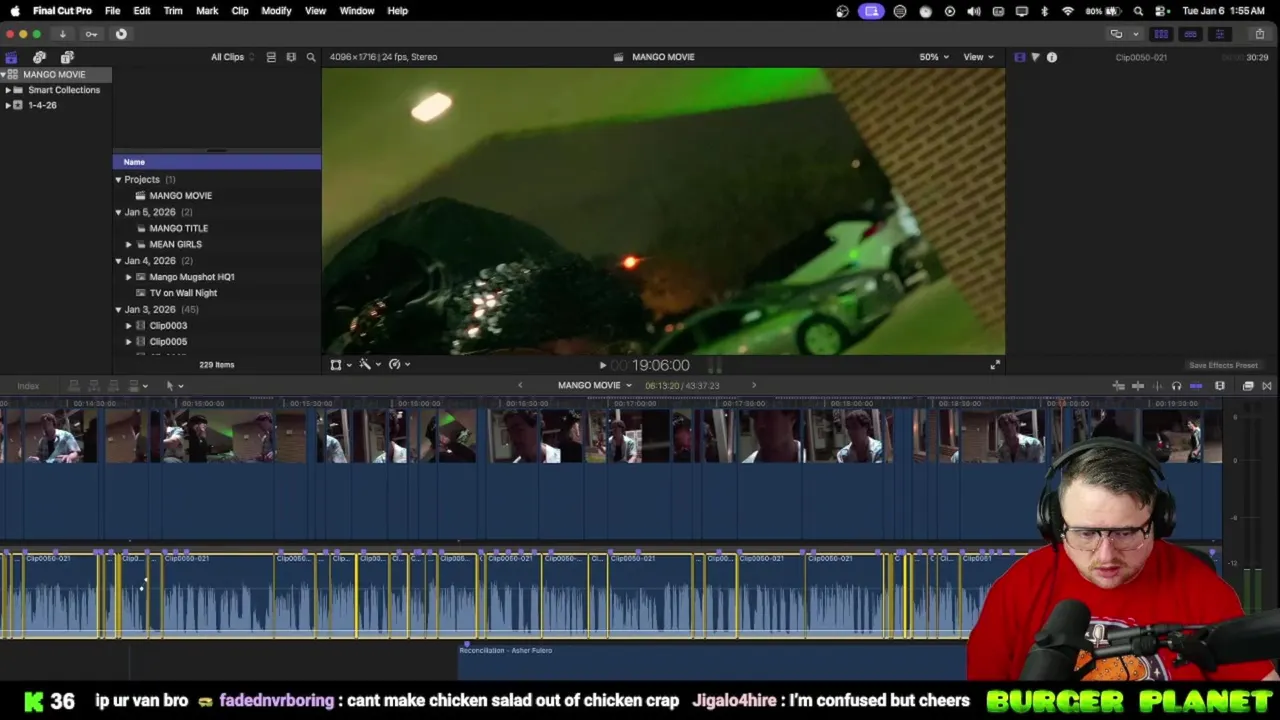This screenshot has height=720, width=1280.
Task: Open the Titles and Generators sidebar
Action: tap(67, 57)
